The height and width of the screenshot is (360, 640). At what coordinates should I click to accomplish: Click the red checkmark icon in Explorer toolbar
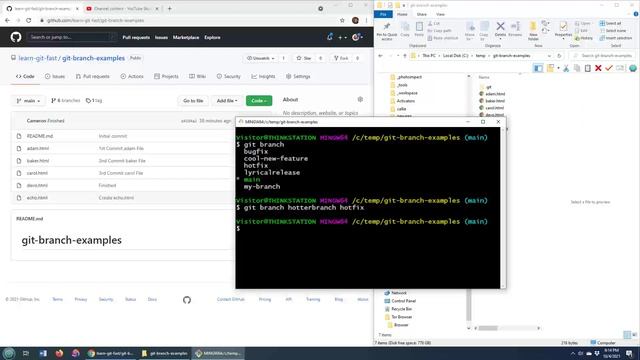coord(609,68)
